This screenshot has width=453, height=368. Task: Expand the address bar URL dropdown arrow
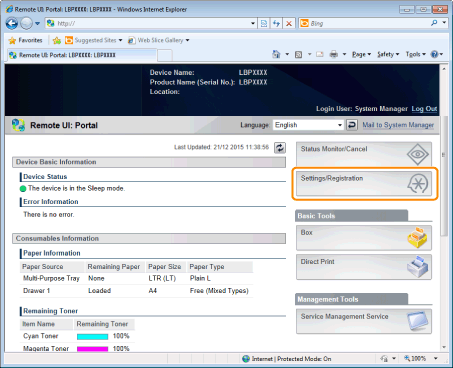click(253, 23)
